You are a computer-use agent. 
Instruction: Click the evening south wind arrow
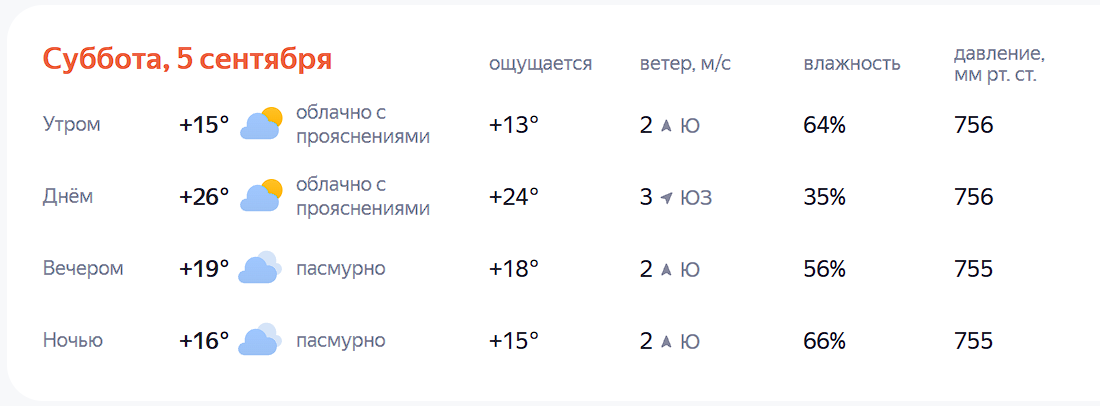666,269
